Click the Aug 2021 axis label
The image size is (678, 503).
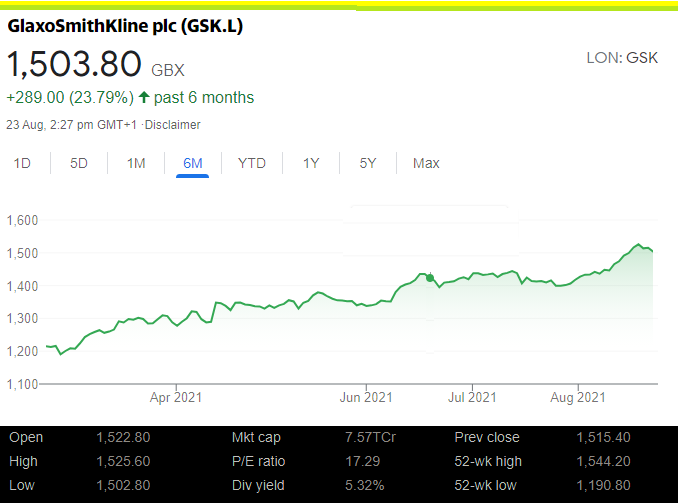[x=578, y=397]
